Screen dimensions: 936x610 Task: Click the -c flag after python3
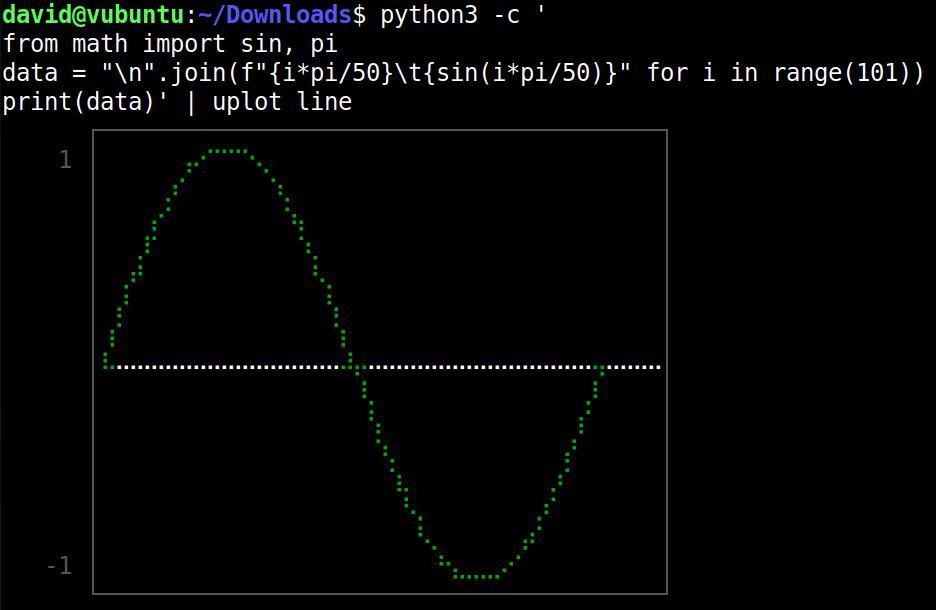(507, 15)
